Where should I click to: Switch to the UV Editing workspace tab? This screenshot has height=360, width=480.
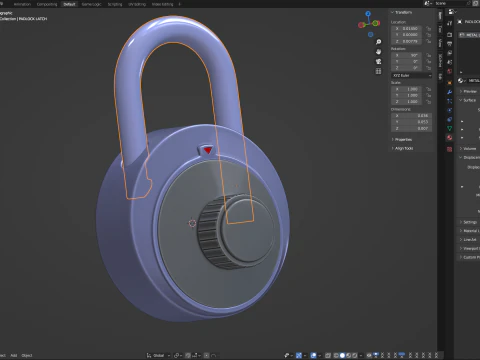(137, 4)
